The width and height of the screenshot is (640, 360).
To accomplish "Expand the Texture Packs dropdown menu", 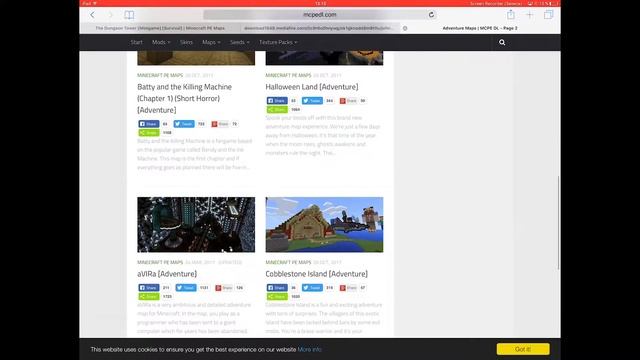I will 278,42.
